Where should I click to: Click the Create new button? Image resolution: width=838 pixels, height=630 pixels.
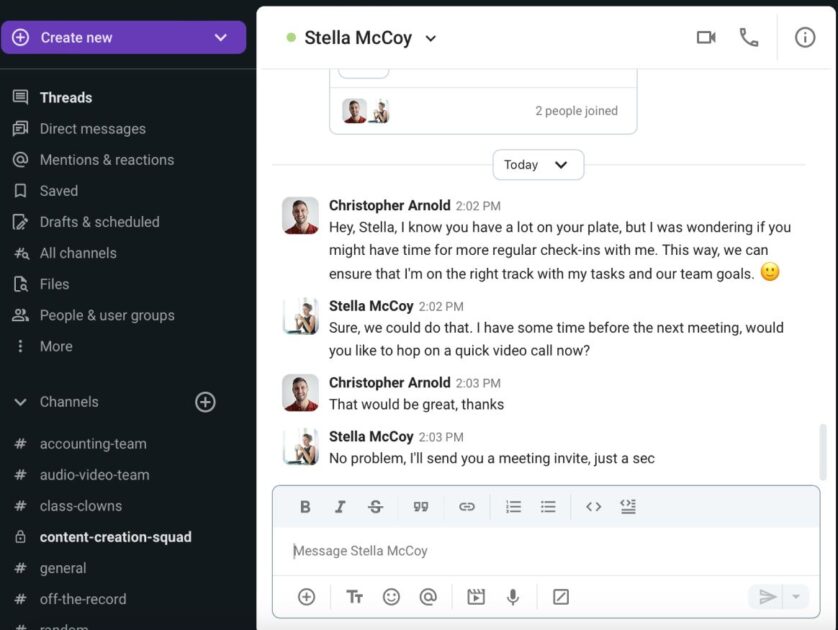[124, 37]
